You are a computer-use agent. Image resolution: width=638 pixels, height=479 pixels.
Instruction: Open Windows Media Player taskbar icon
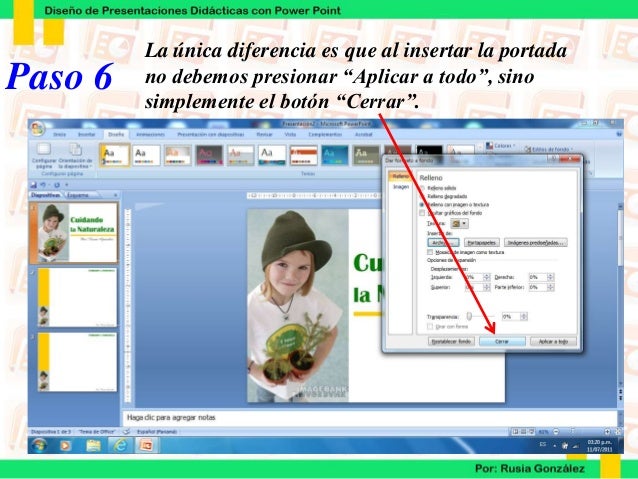point(65,446)
